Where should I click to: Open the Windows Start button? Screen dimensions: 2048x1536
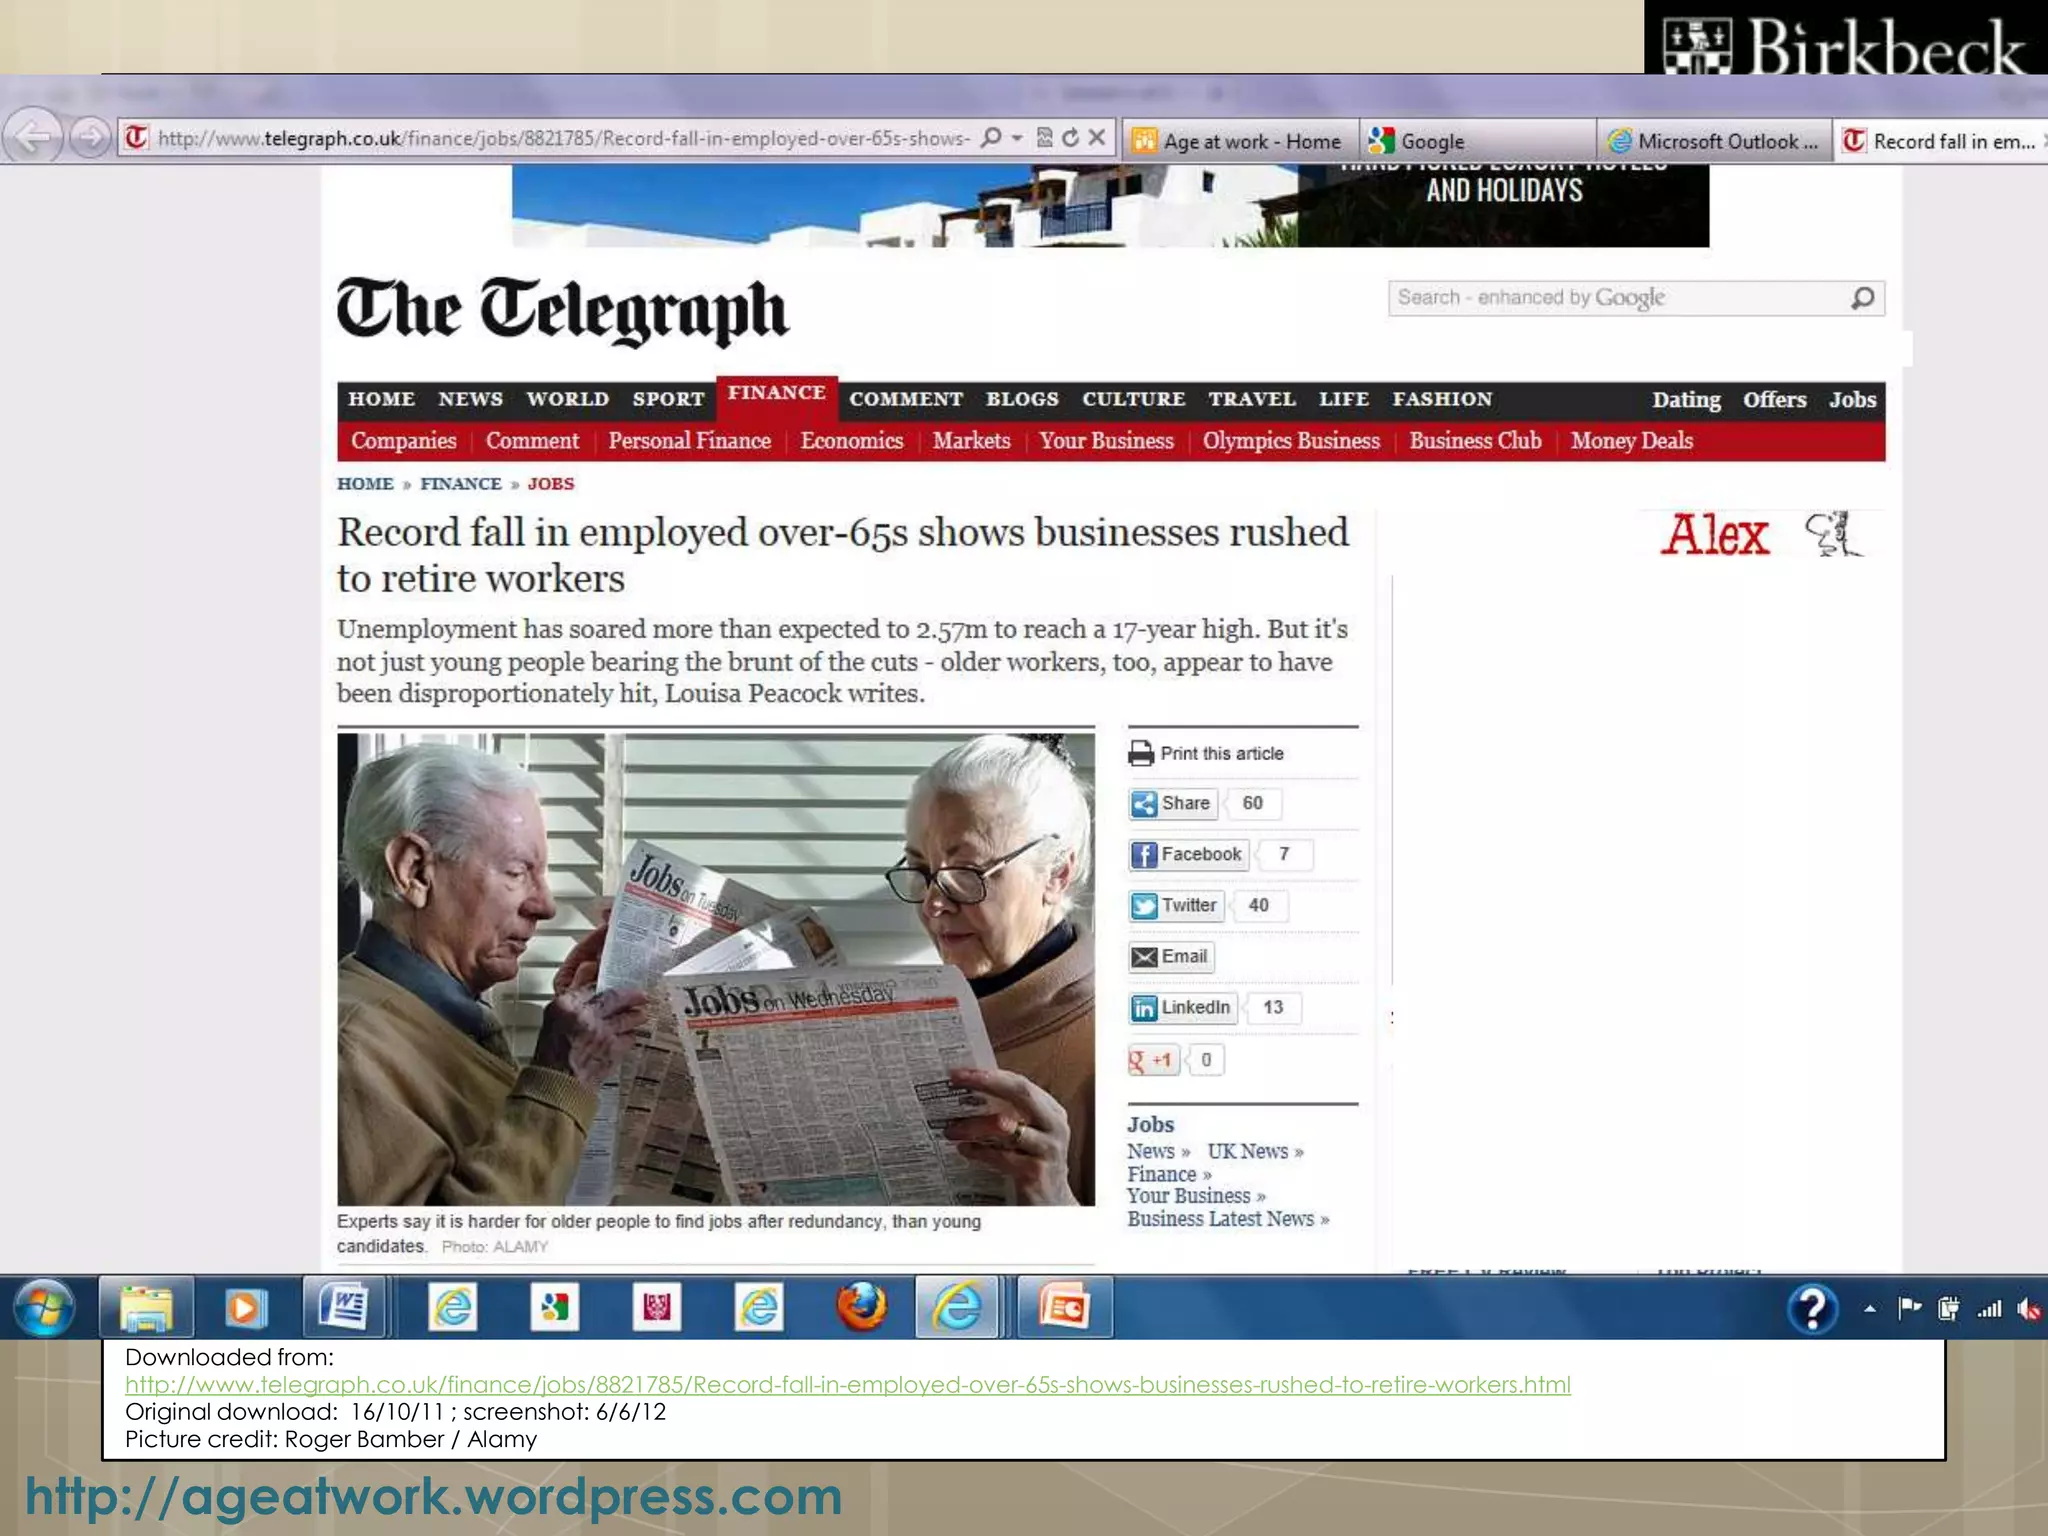pyautogui.click(x=44, y=1307)
